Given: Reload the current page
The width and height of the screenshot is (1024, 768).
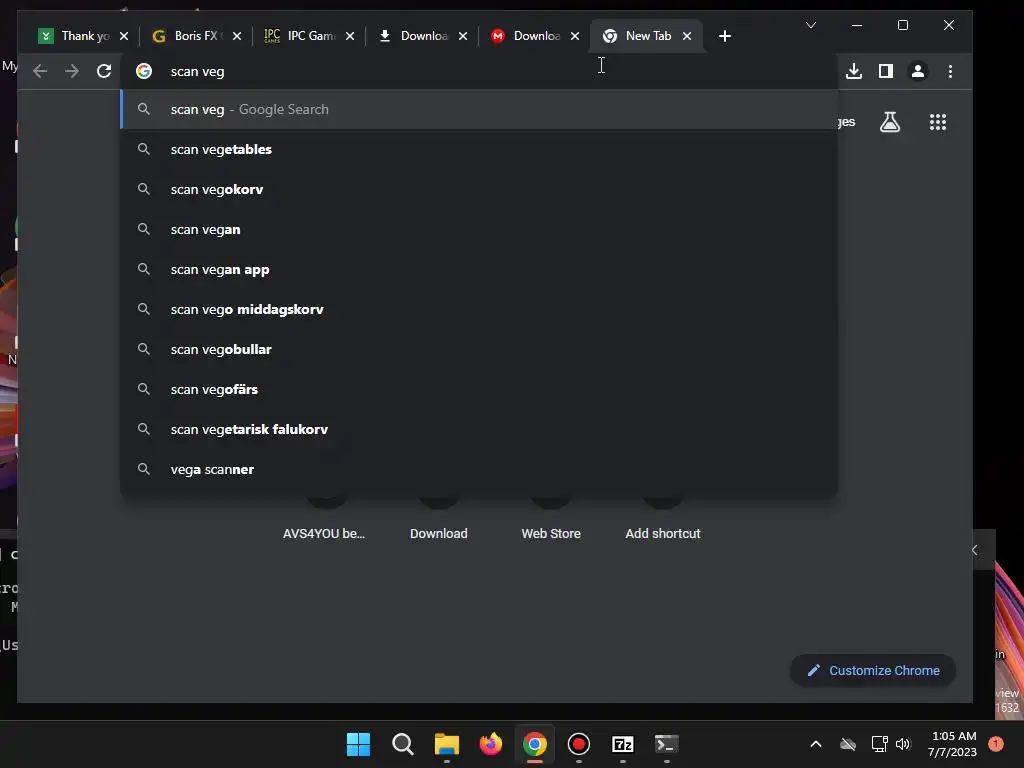Looking at the screenshot, I should pyautogui.click(x=104, y=71).
